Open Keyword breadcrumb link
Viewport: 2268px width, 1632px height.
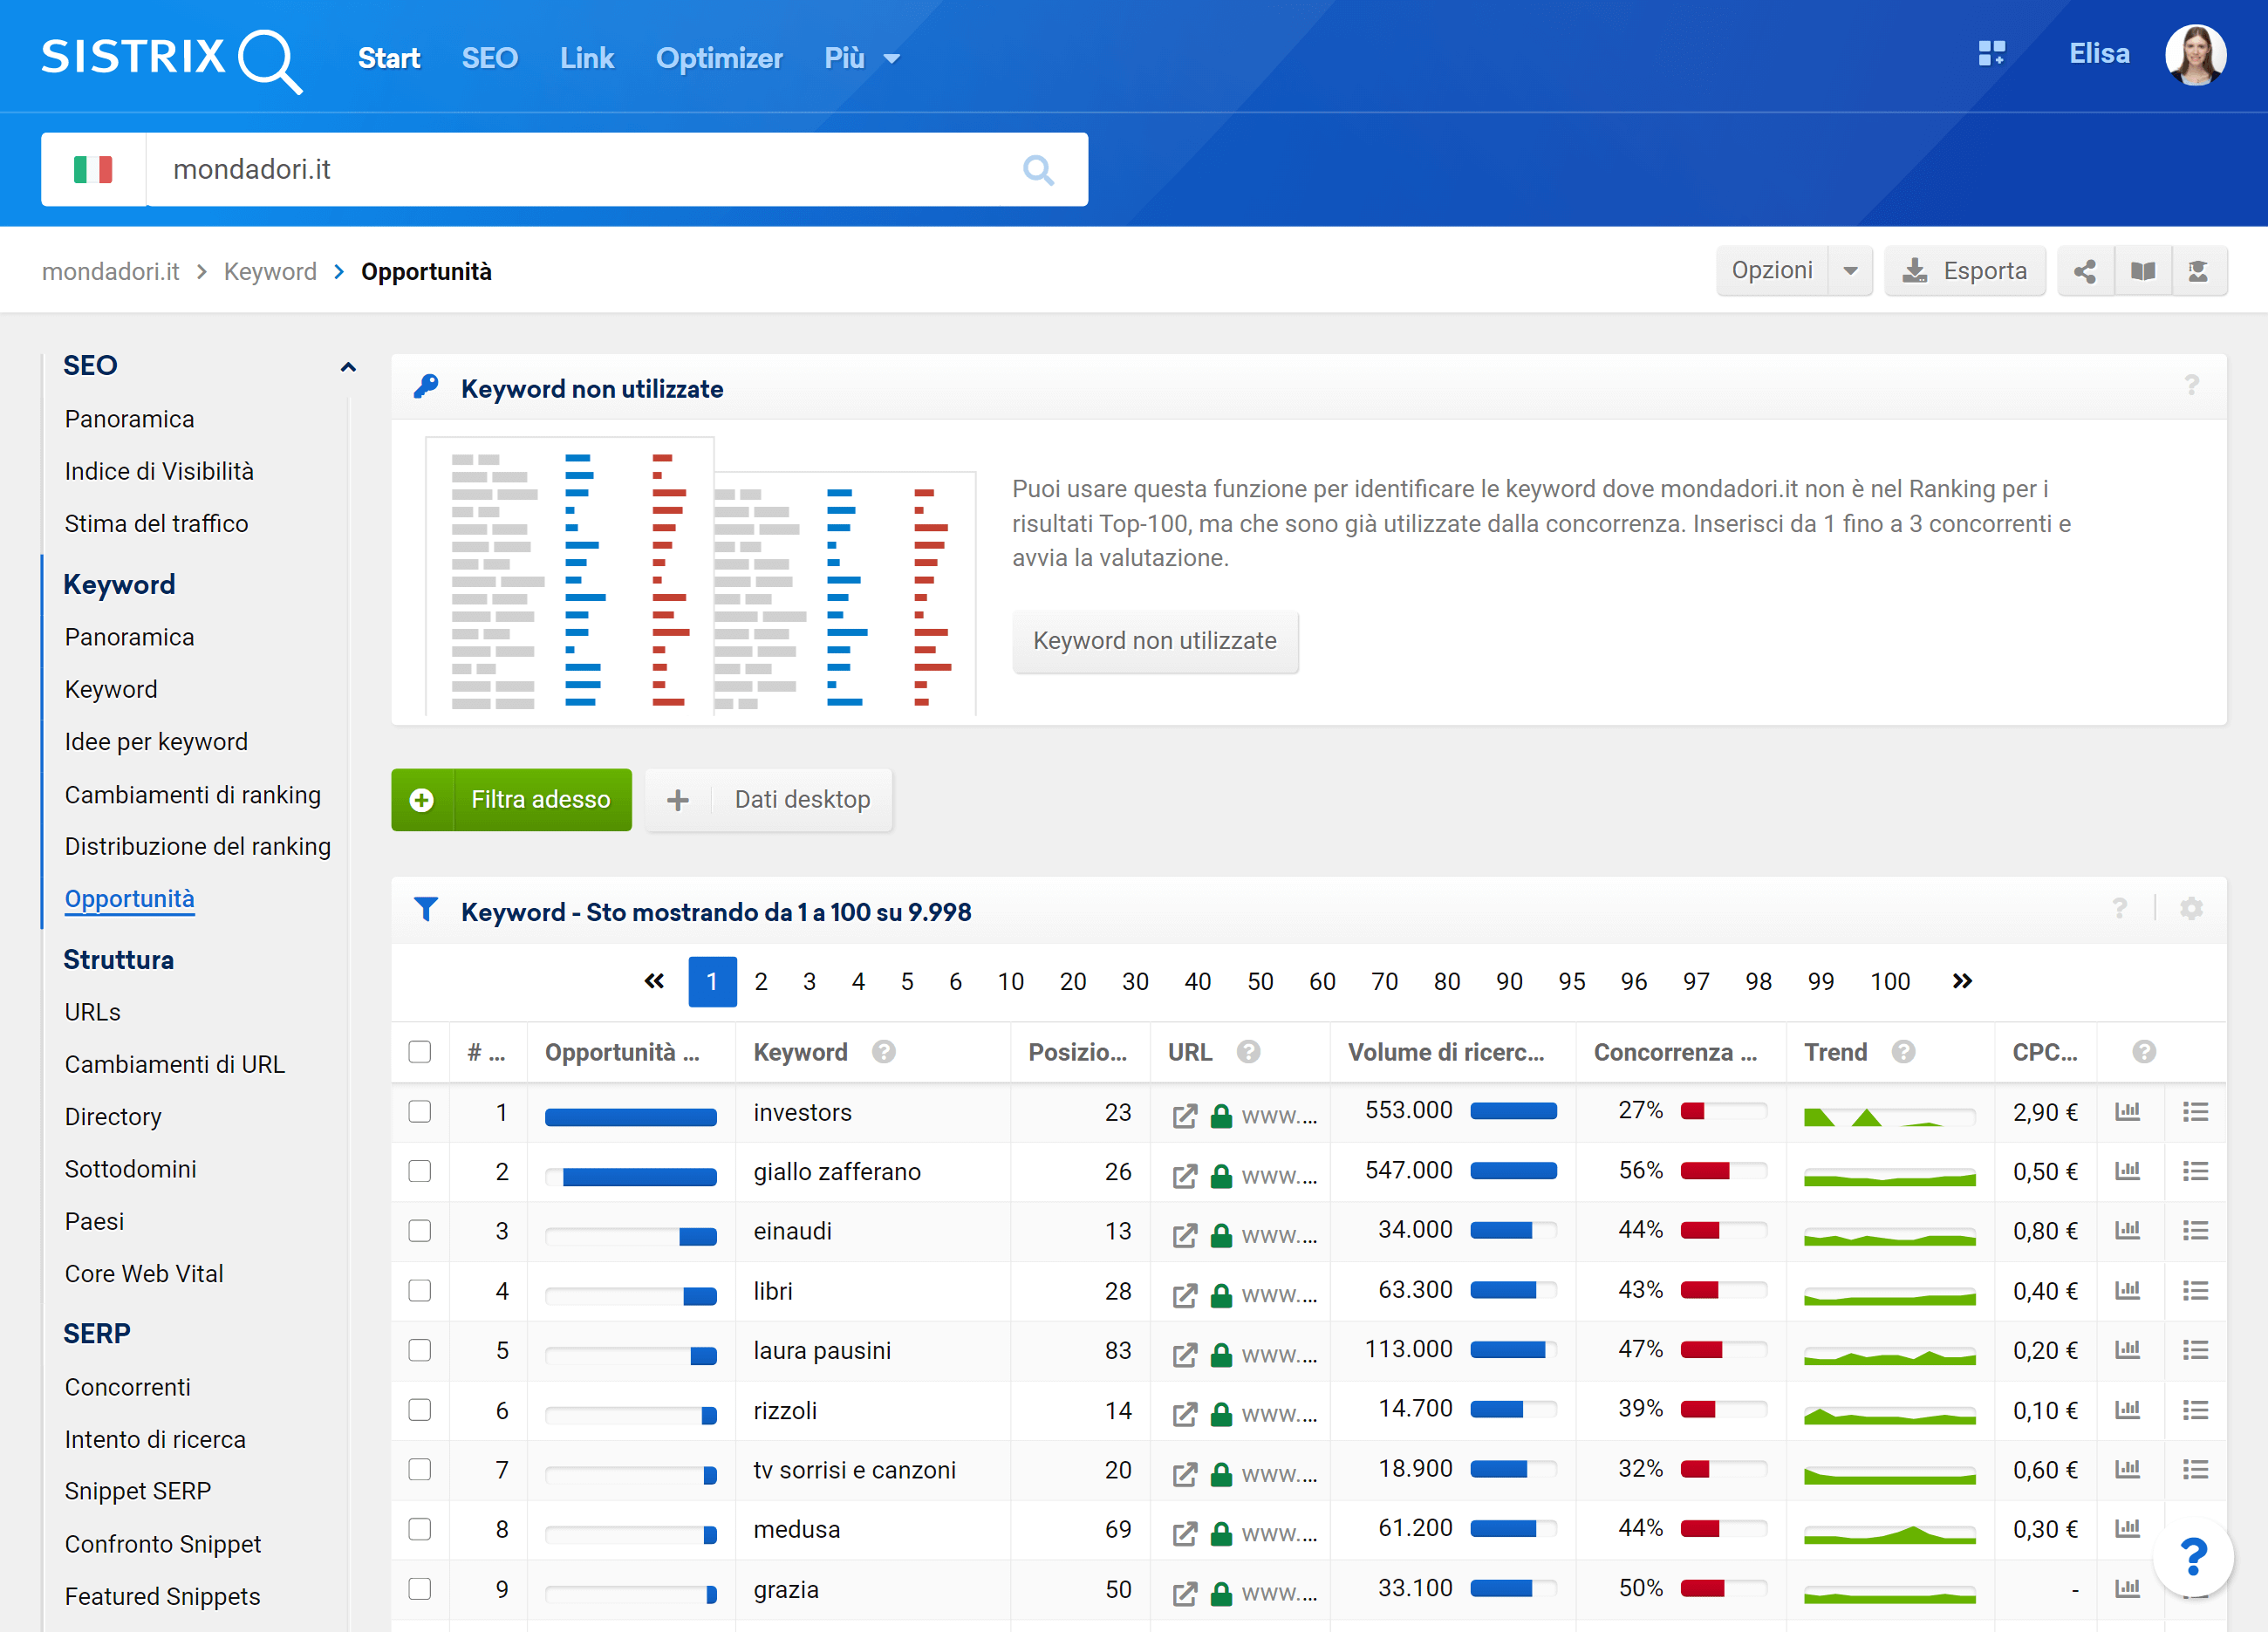[x=270, y=272]
